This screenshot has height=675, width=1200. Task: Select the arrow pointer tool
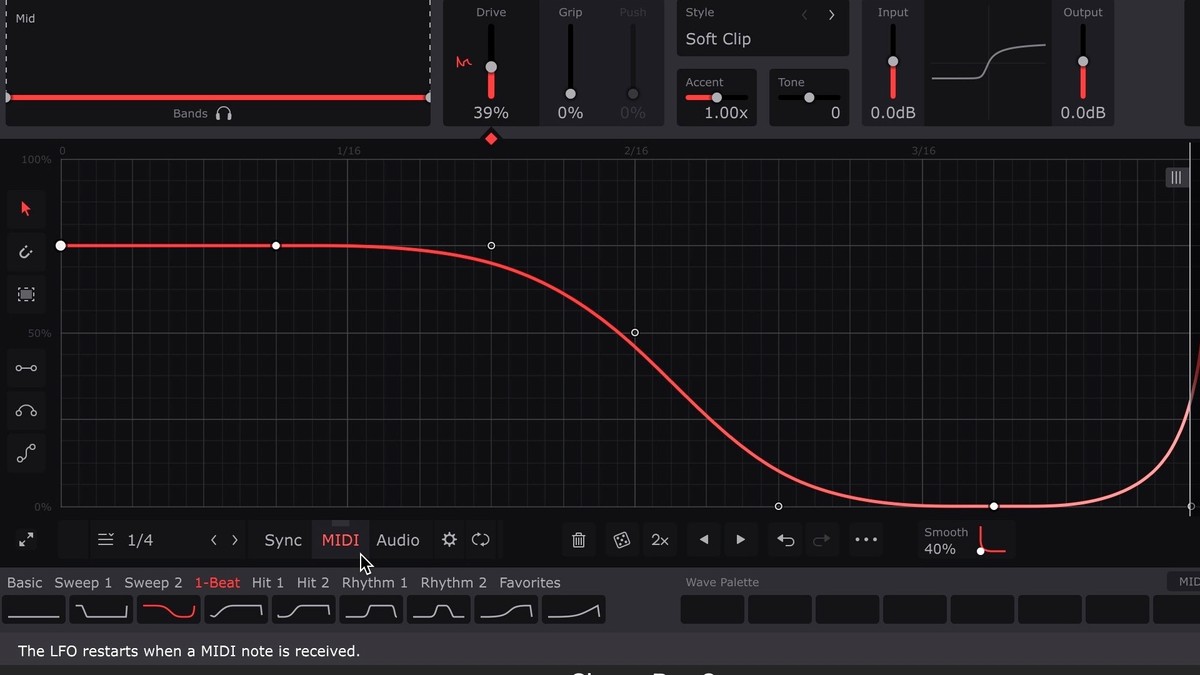click(26, 209)
